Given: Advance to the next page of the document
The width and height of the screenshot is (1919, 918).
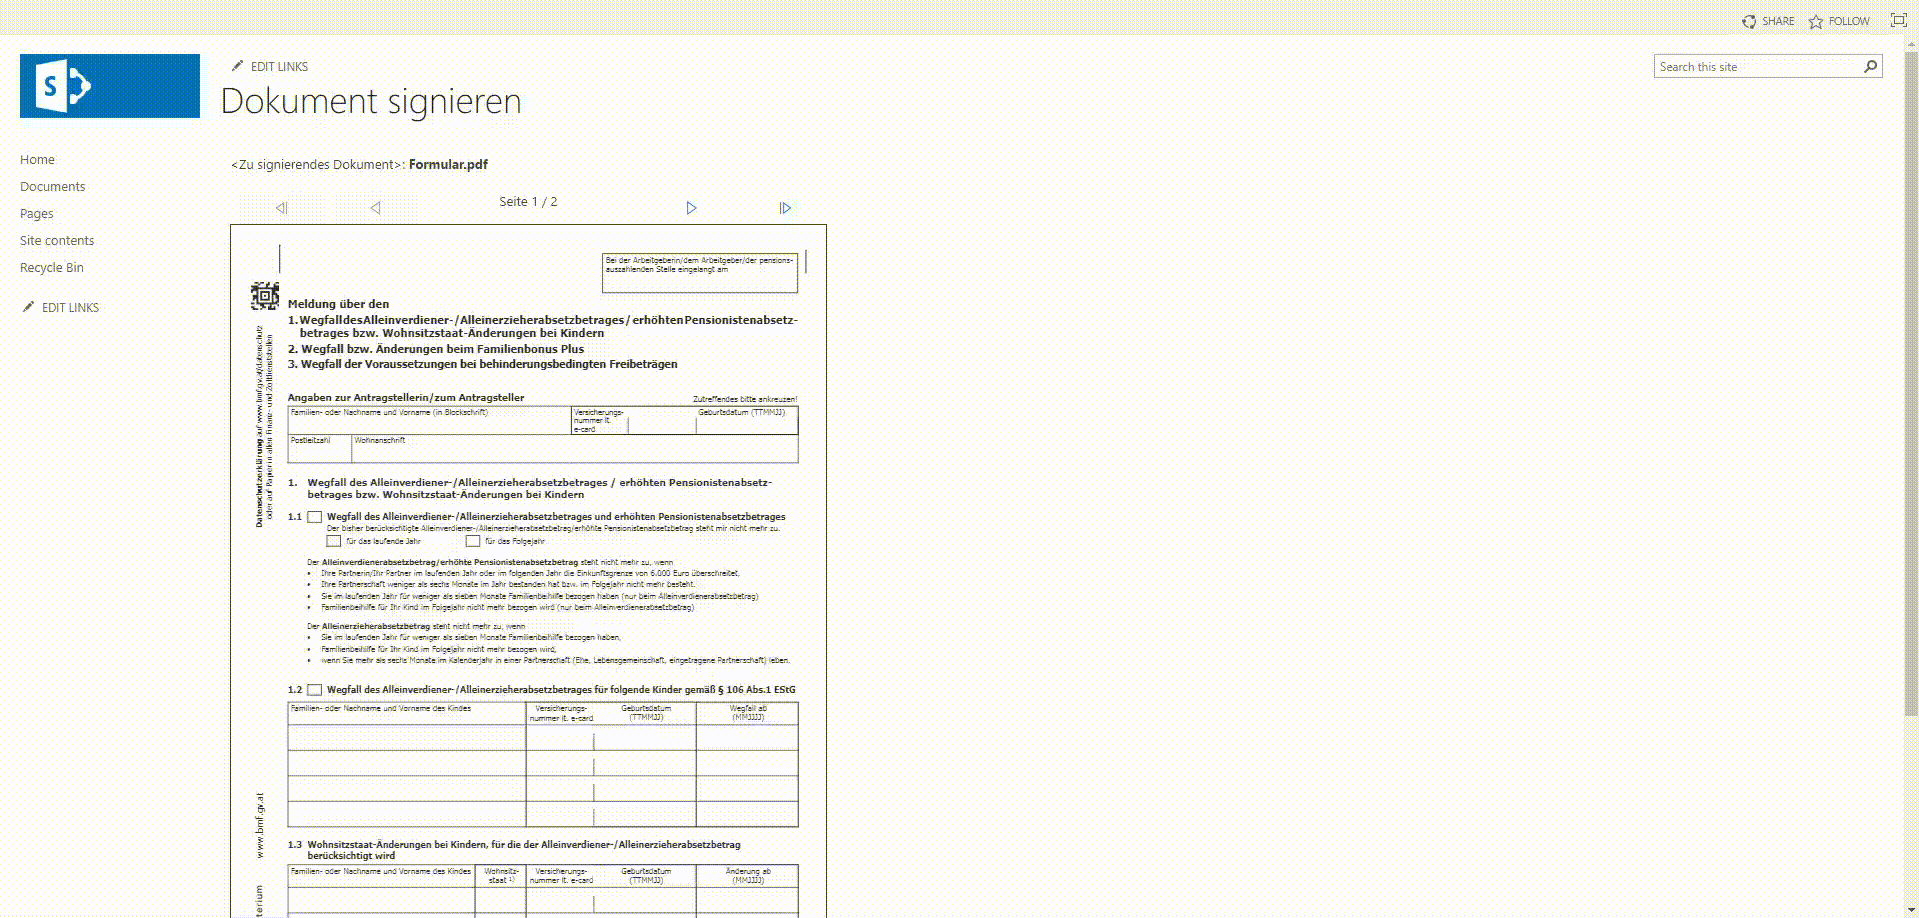Looking at the screenshot, I should [x=691, y=207].
